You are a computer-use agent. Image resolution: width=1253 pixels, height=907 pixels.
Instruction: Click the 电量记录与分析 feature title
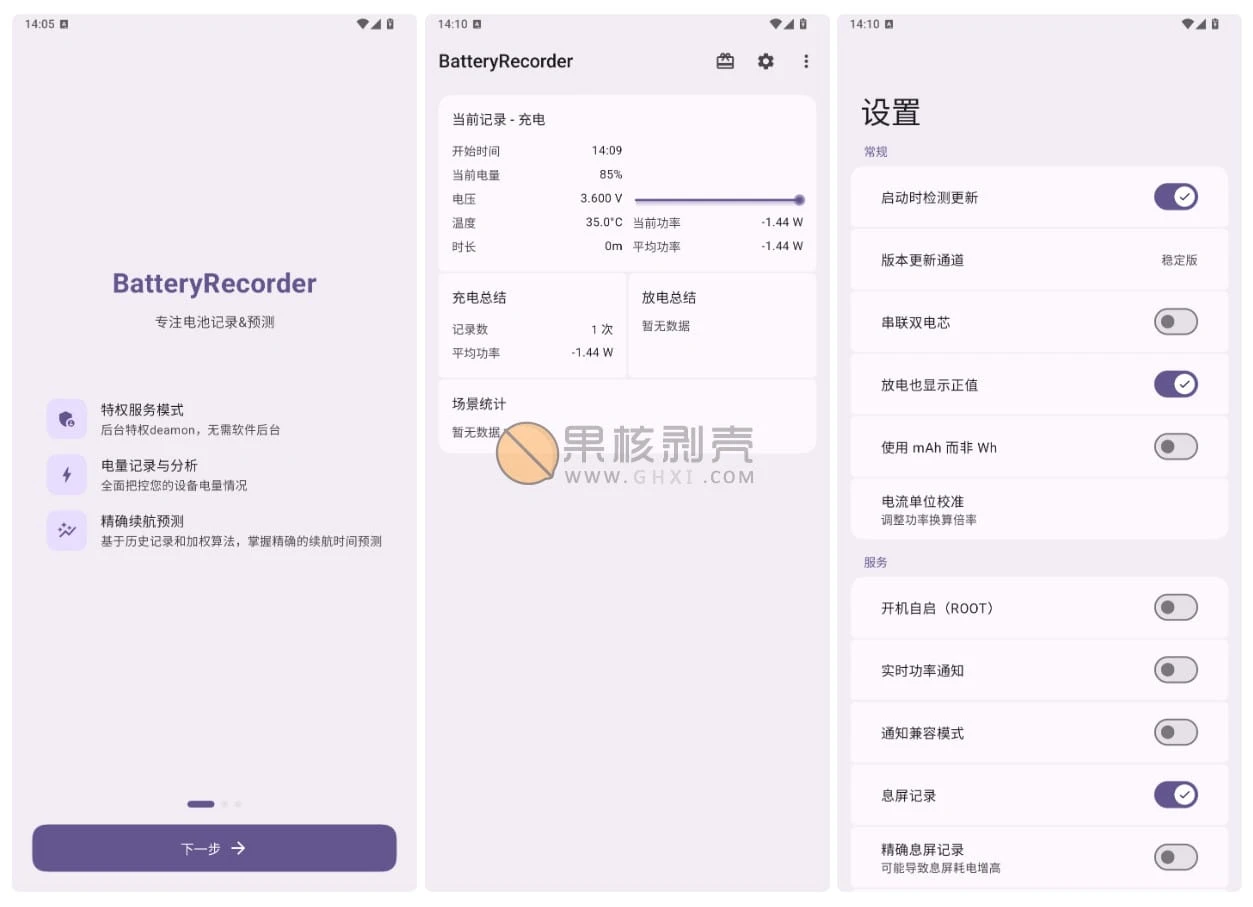[x=149, y=466]
